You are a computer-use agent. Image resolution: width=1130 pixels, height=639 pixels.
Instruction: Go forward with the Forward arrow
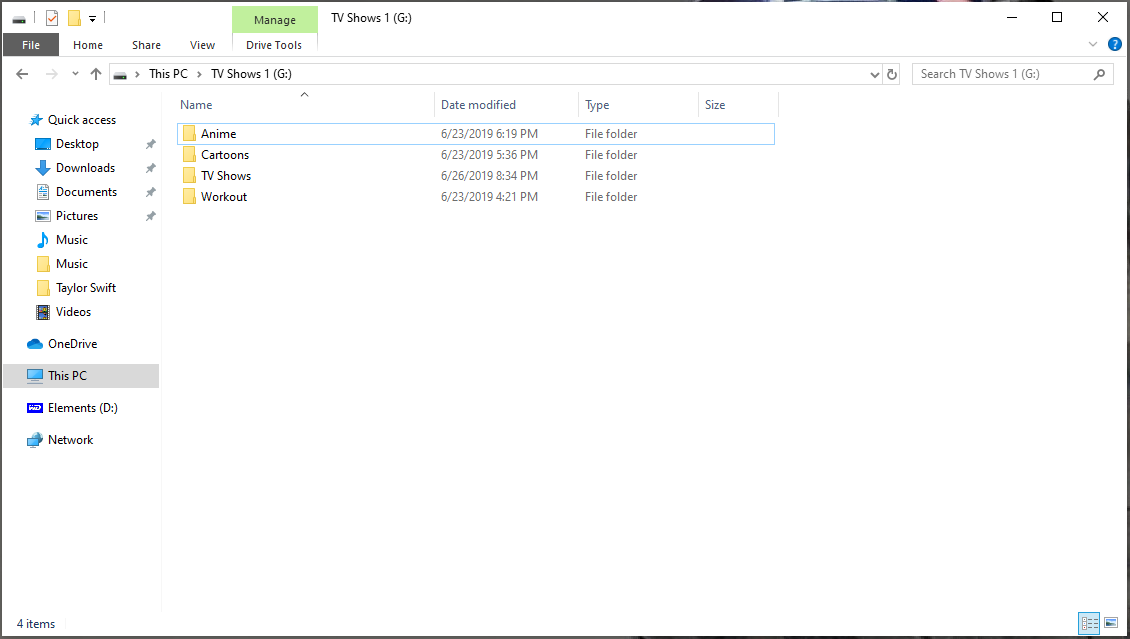point(51,73)
